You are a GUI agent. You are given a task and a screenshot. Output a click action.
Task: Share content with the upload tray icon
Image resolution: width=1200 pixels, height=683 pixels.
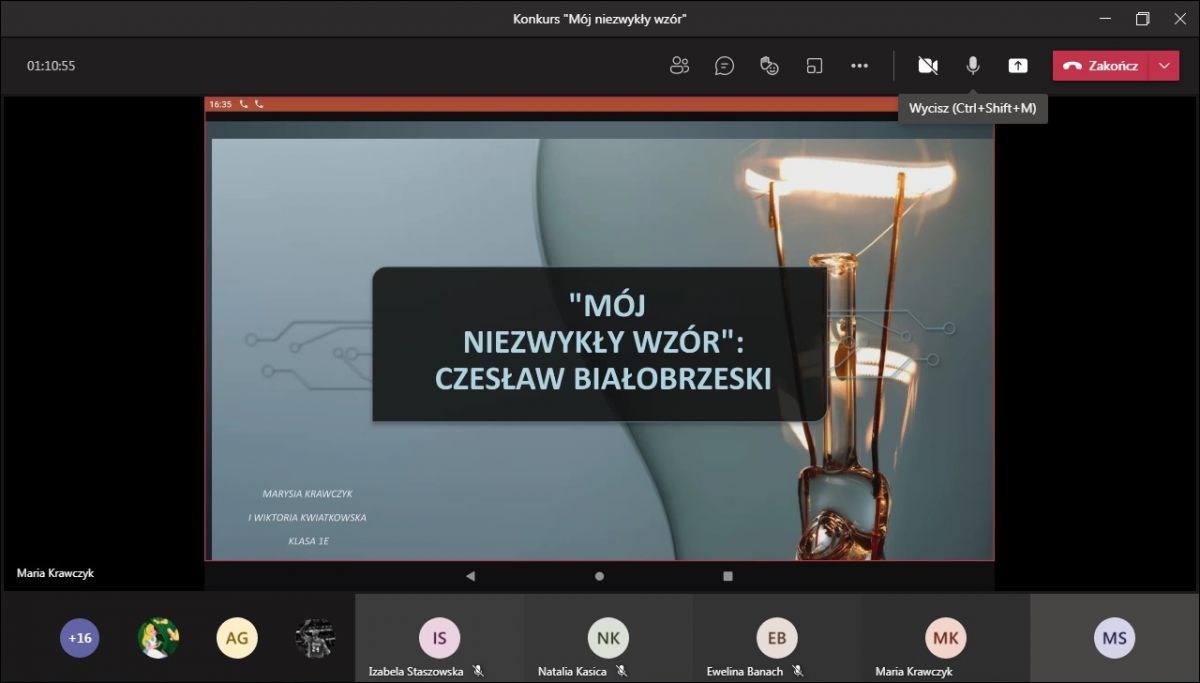pos(1018,66)
